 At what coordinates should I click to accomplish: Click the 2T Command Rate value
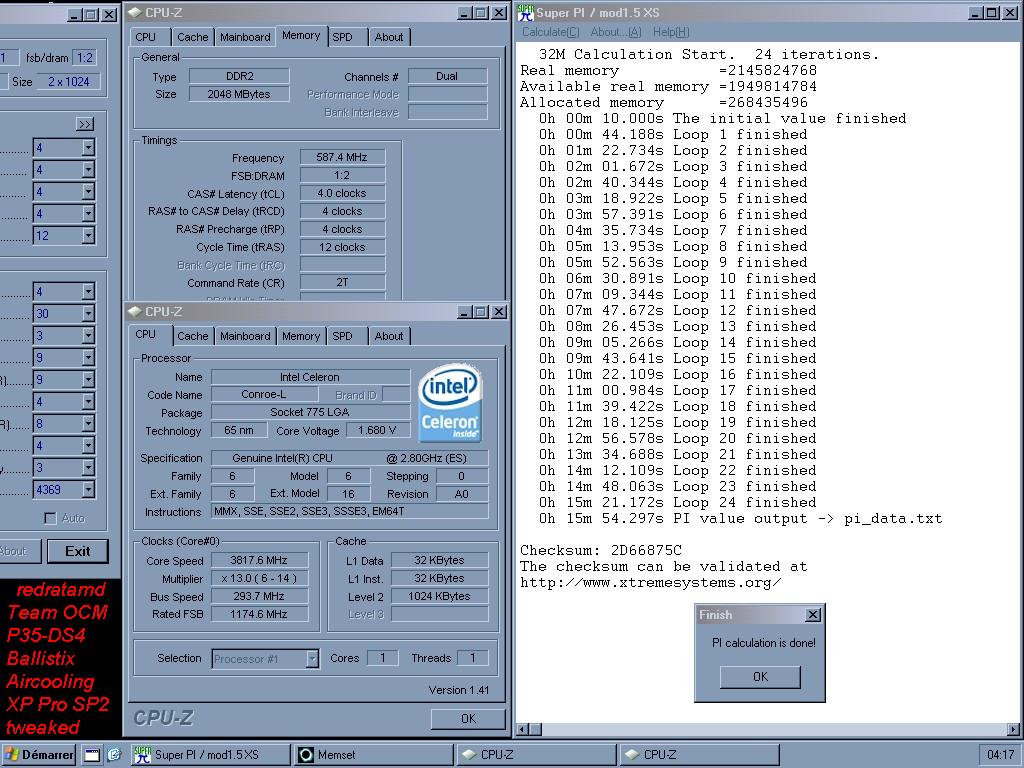click(342, 283)
